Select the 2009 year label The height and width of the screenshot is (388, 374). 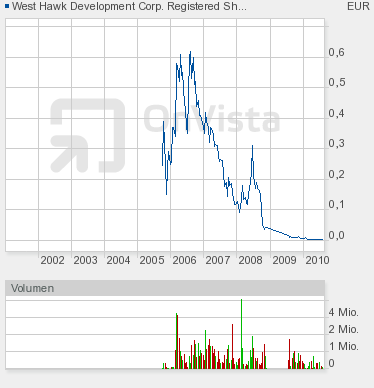click(284, 260)
